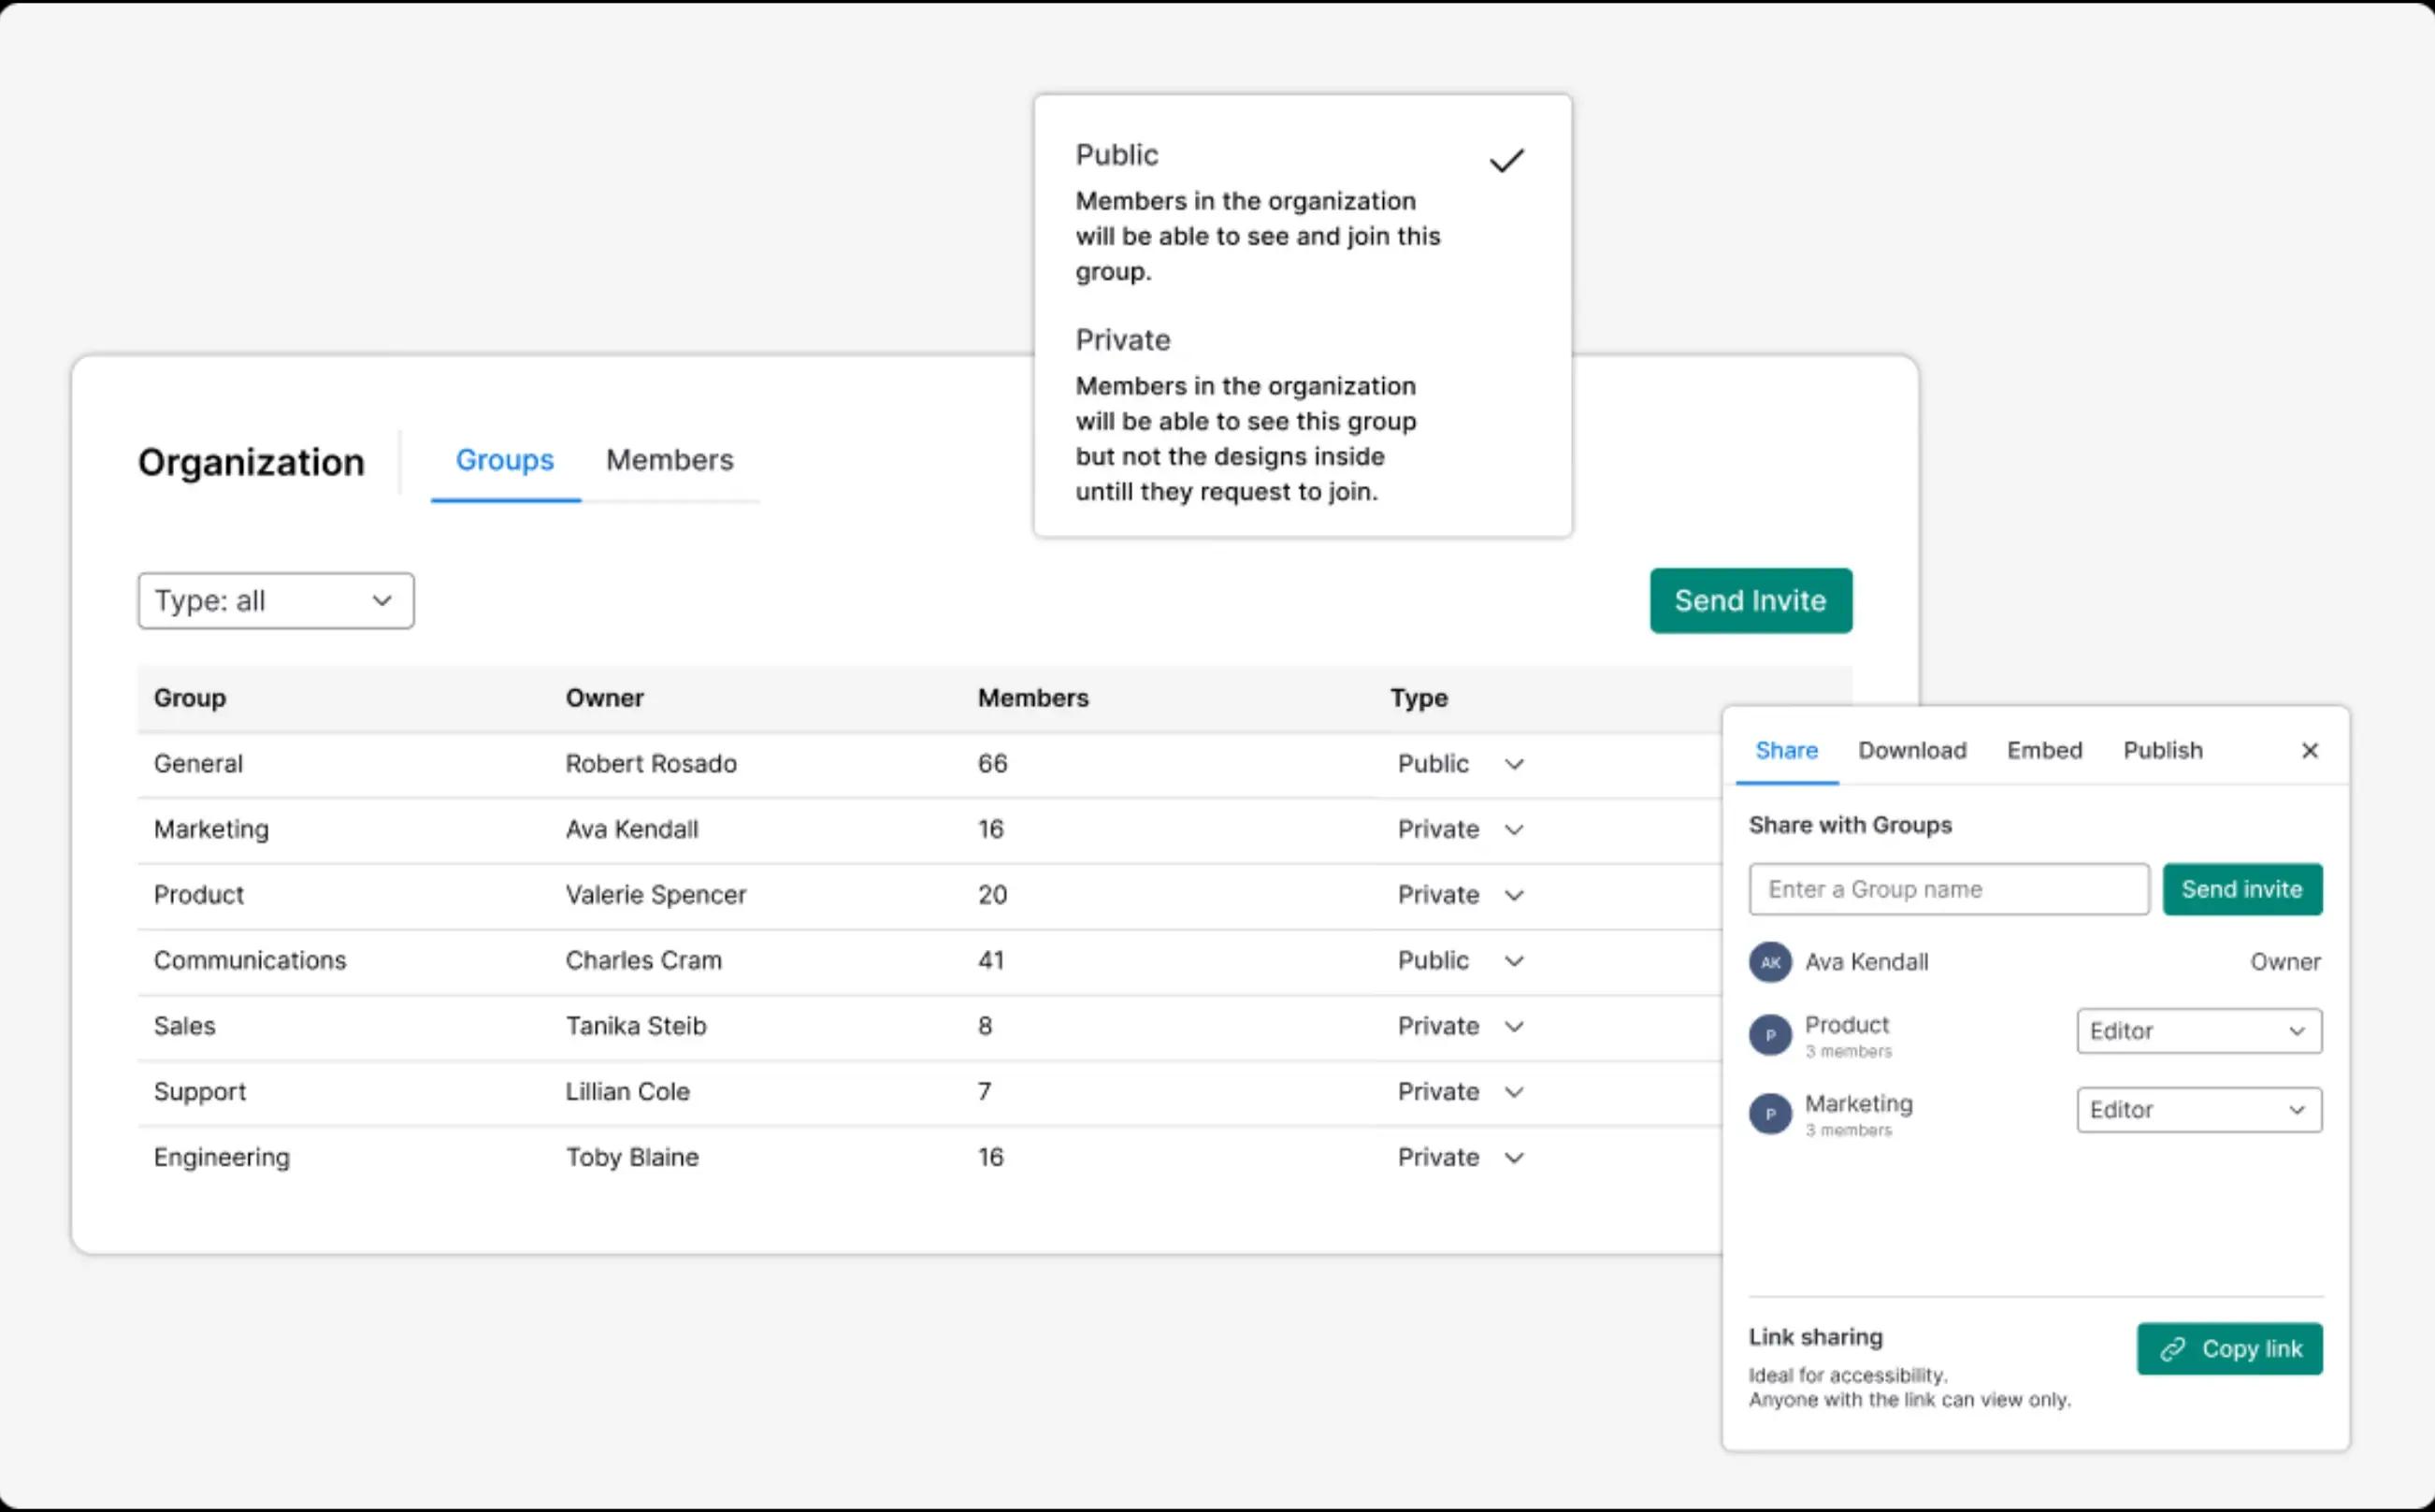The image size is (2435, 1512).
Task: Click the Embed tab option
Action: 2041,749
